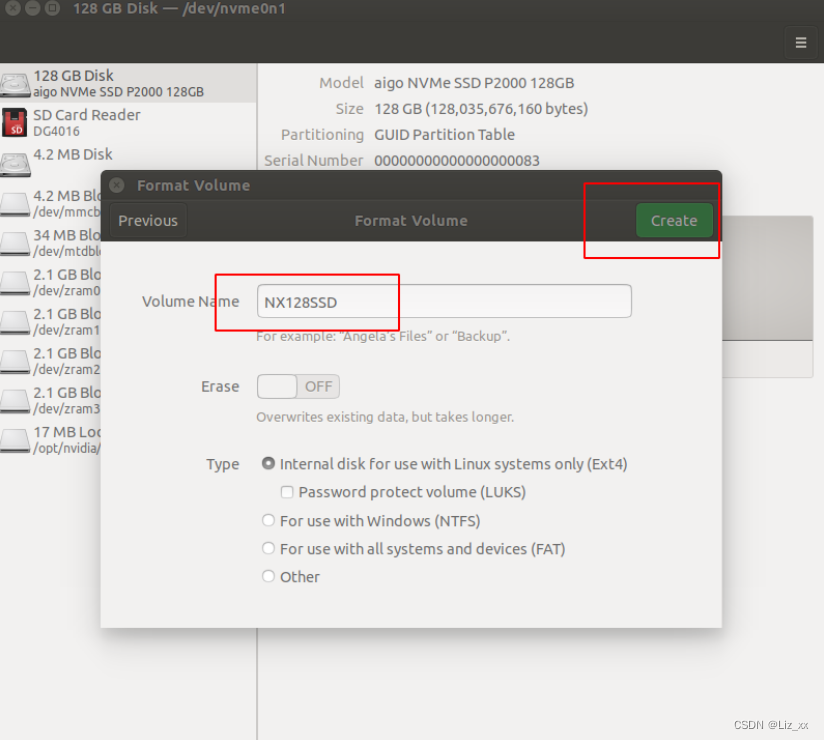This screenshot has width=824, height=740.
Task: Choose the 'Other' volume type option
Action: 268,576
